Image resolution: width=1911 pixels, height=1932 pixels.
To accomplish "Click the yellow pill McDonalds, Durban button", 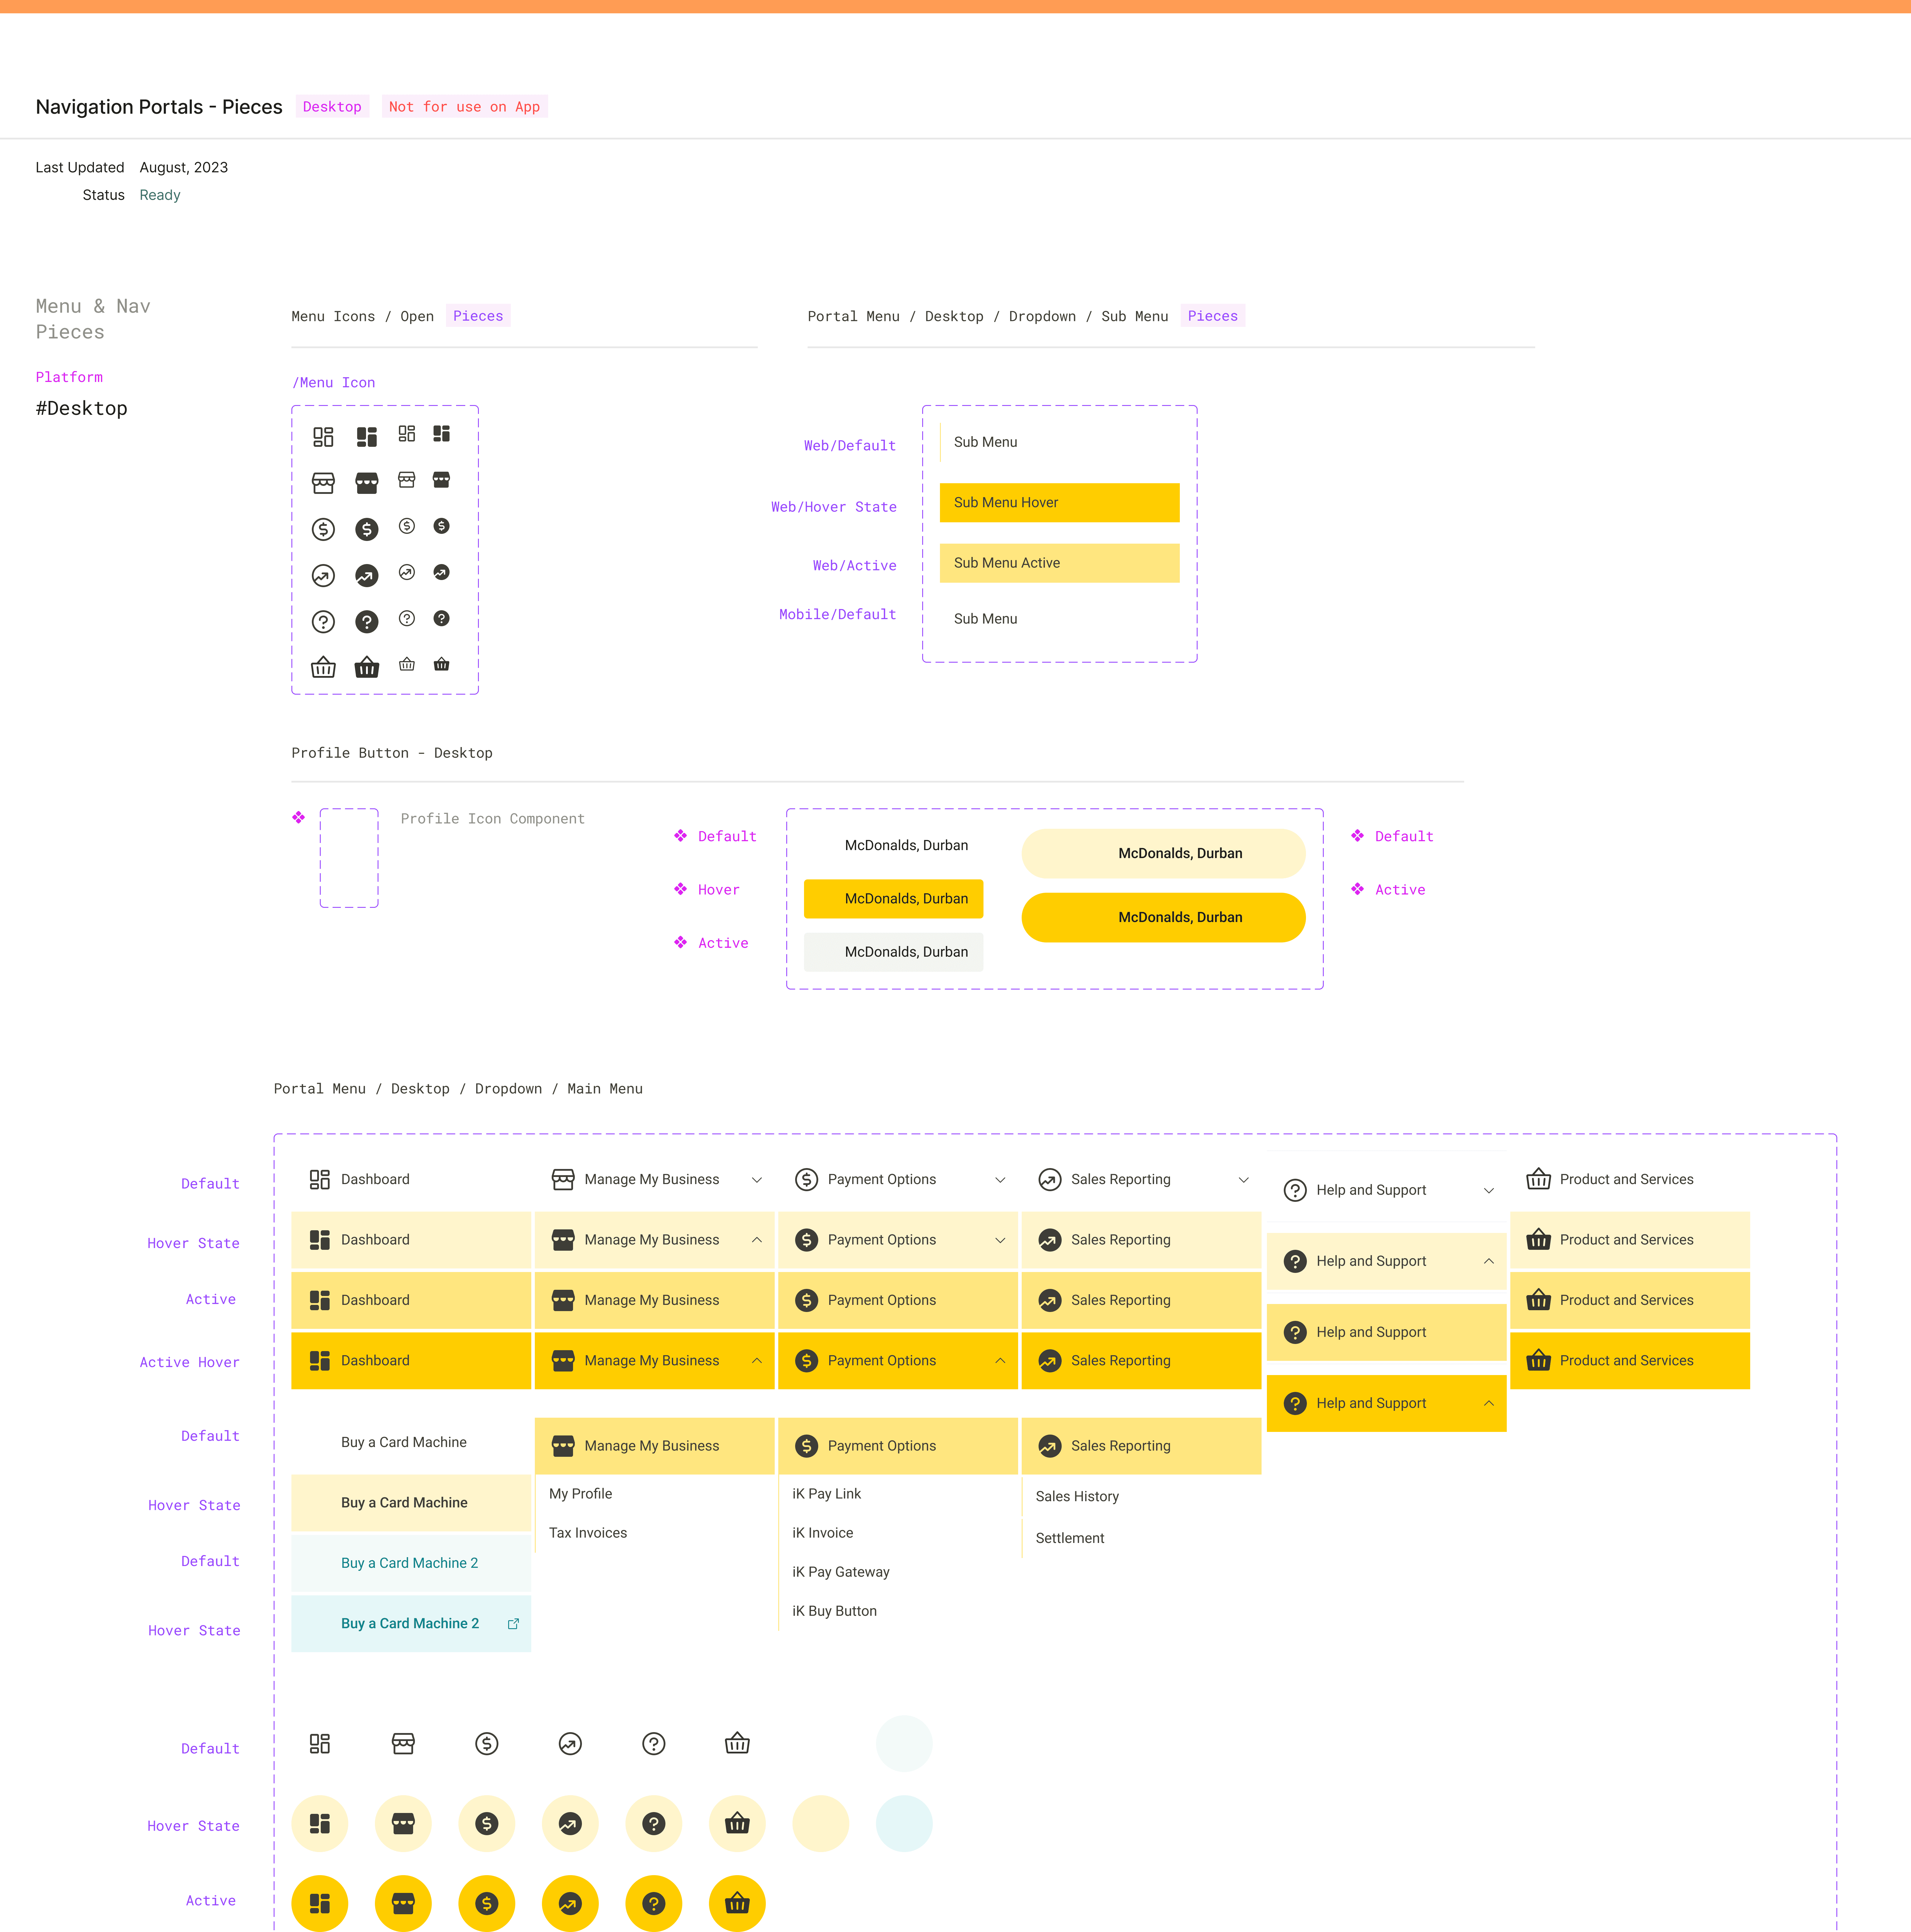I will (x=1163, y=917).
